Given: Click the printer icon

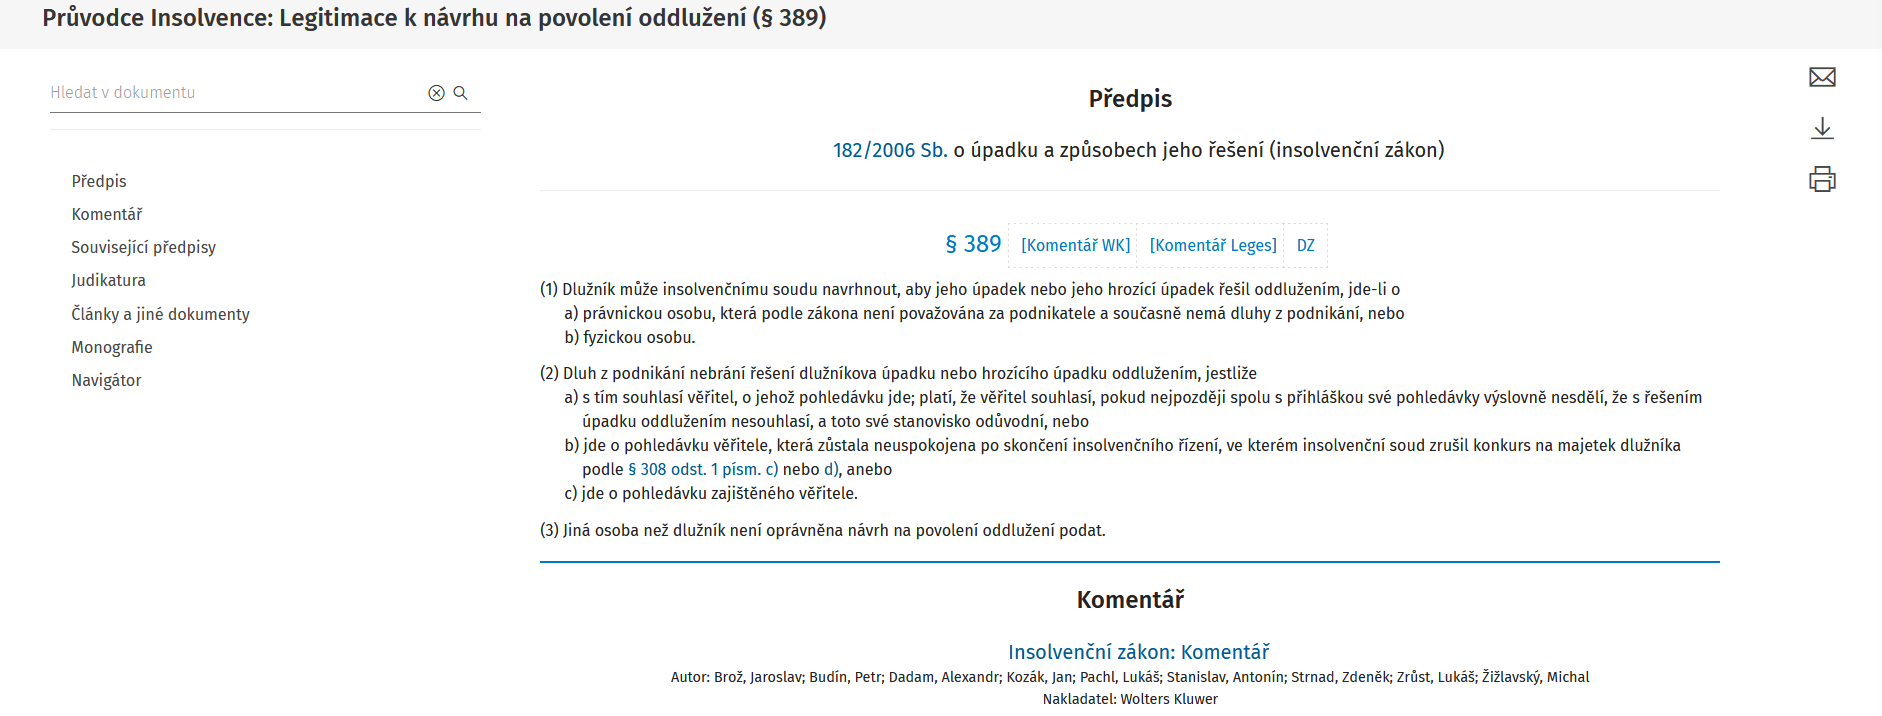Looking at the screenshot, I should pyautogui.click(x=1822, y=179).
